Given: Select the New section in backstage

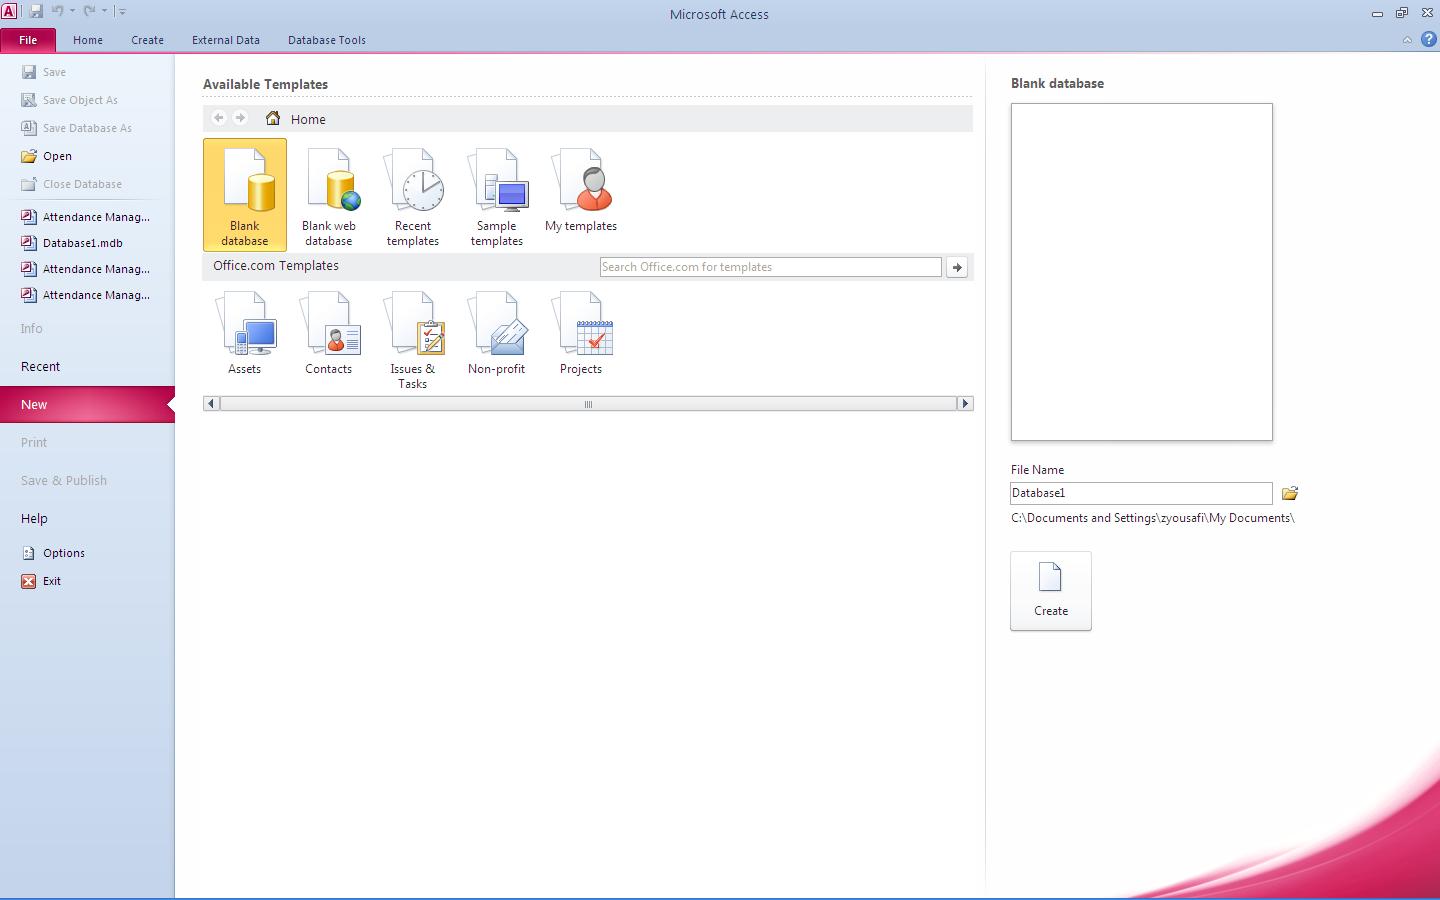Looking at the screenshot, I should [87, 404].
